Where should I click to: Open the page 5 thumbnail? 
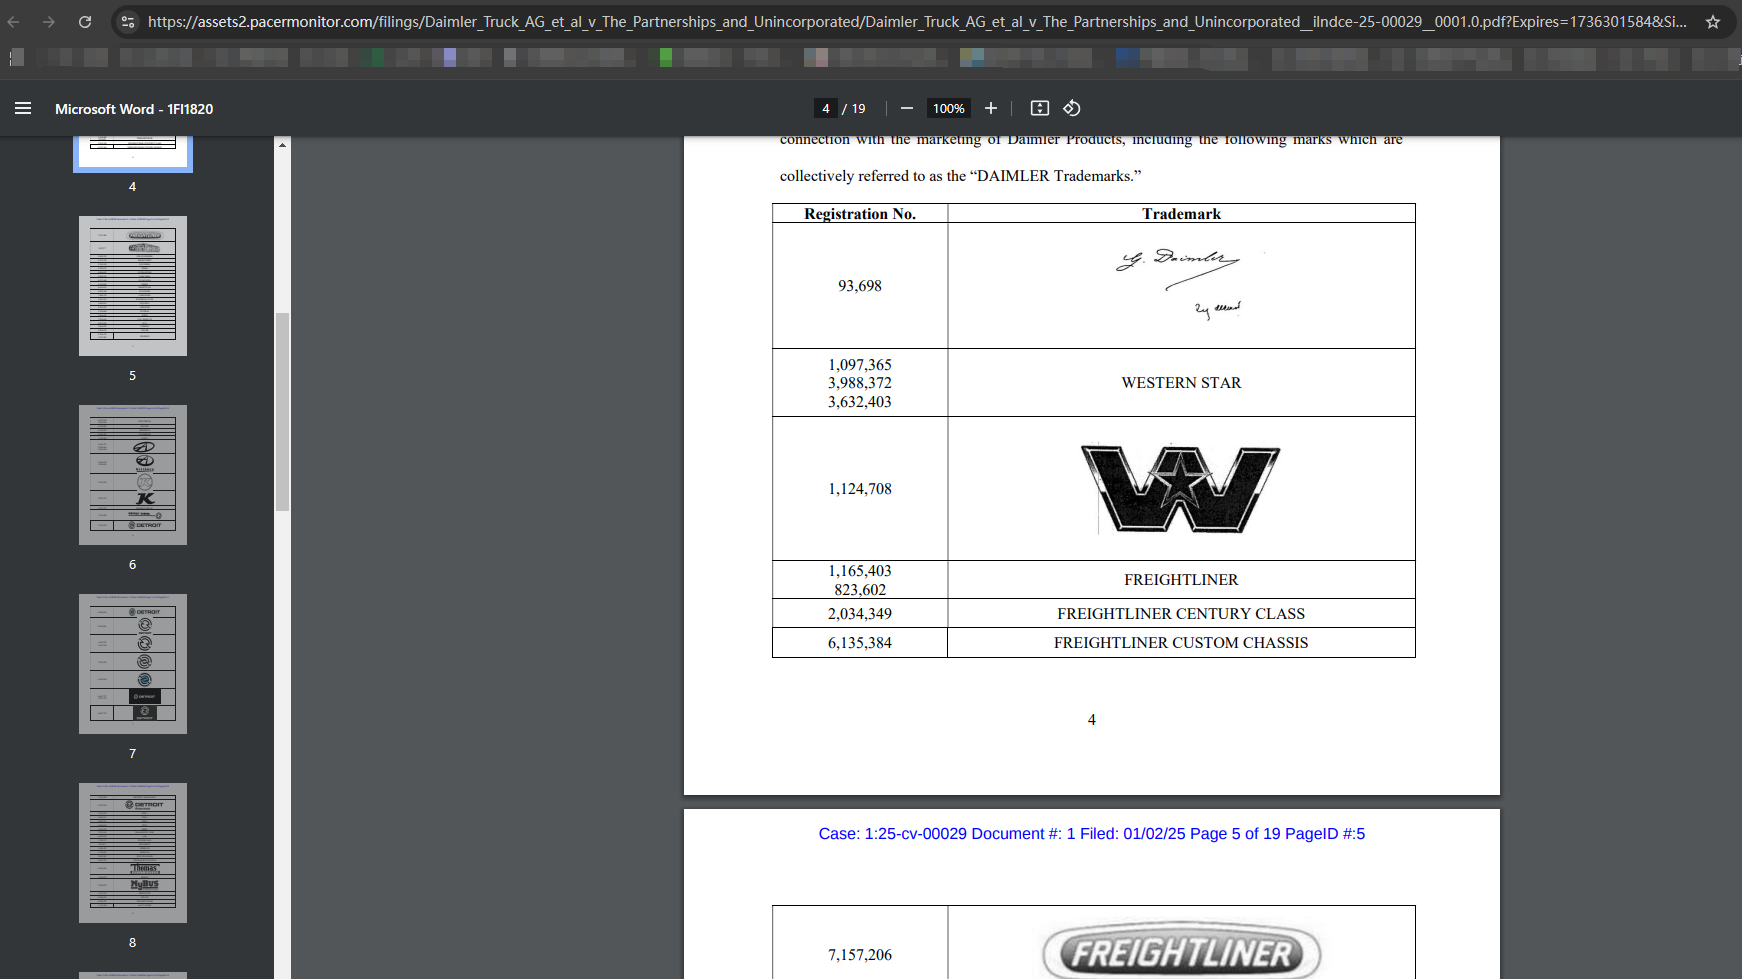133,286
